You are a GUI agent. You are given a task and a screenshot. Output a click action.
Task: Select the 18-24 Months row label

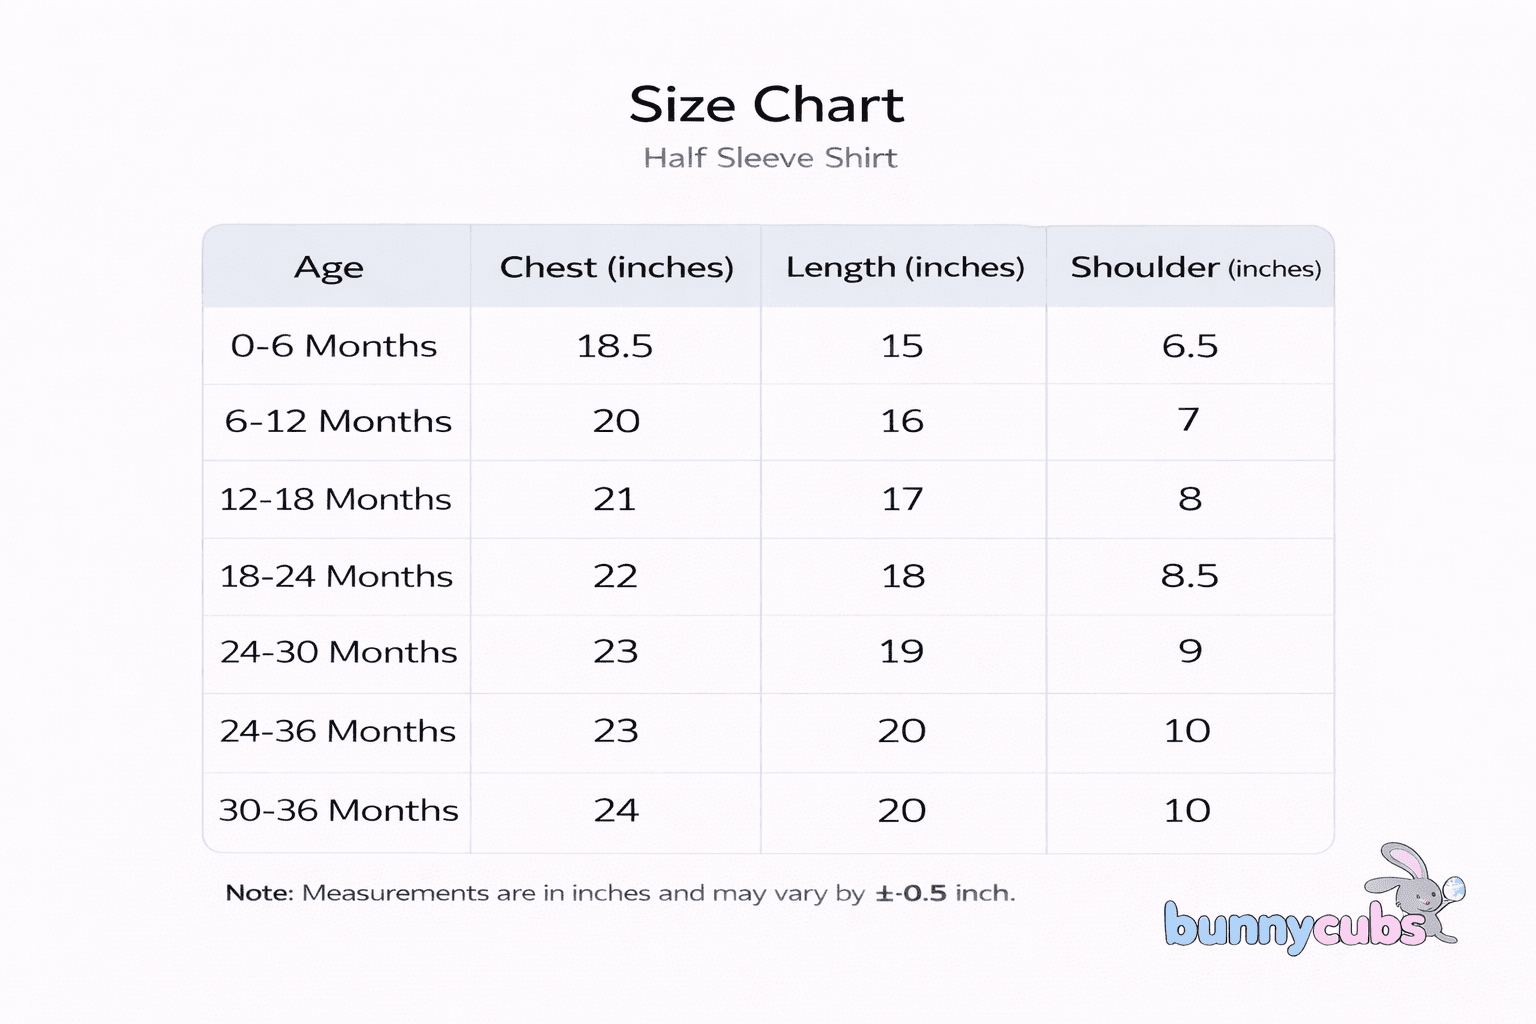336,576
